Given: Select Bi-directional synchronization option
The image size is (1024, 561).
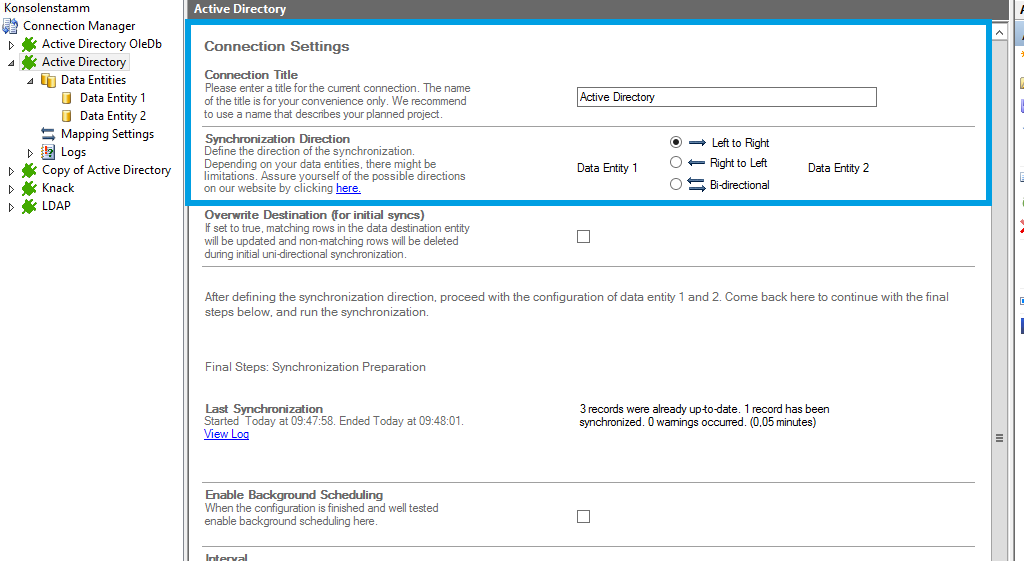Looking at the screenshot, I should click(x=676, y=184).
